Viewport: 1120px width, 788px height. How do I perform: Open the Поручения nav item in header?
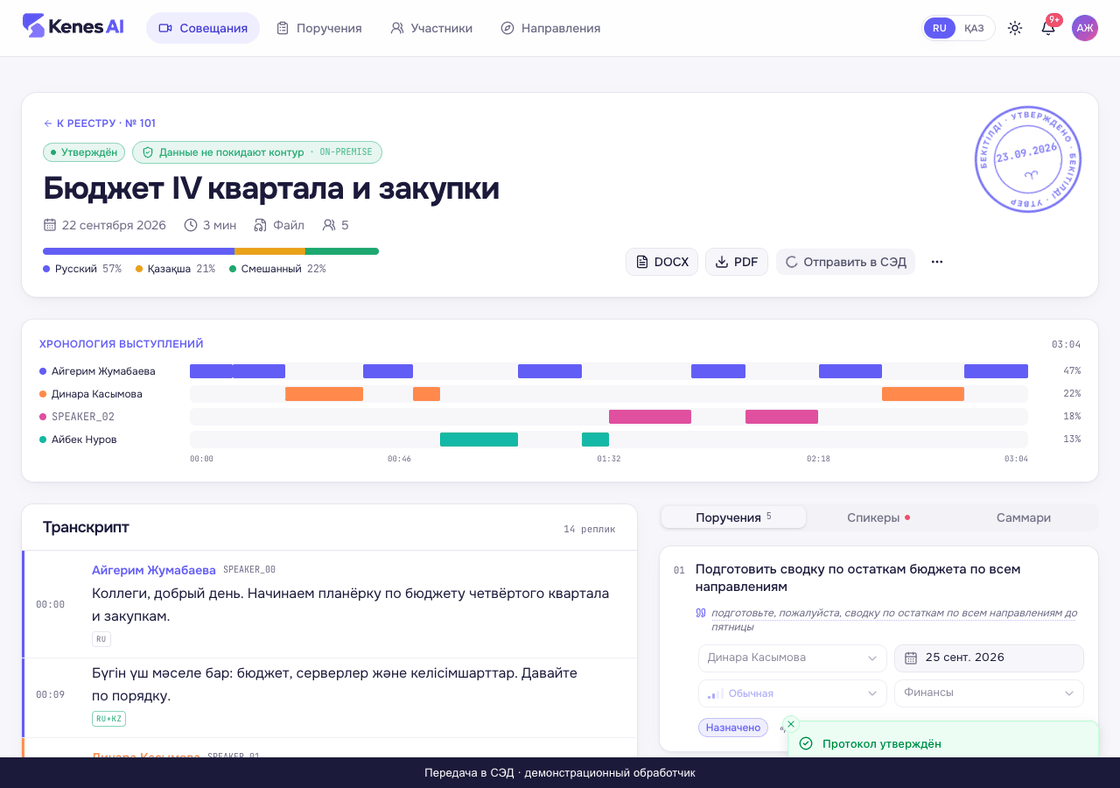[x=319, y=28]
